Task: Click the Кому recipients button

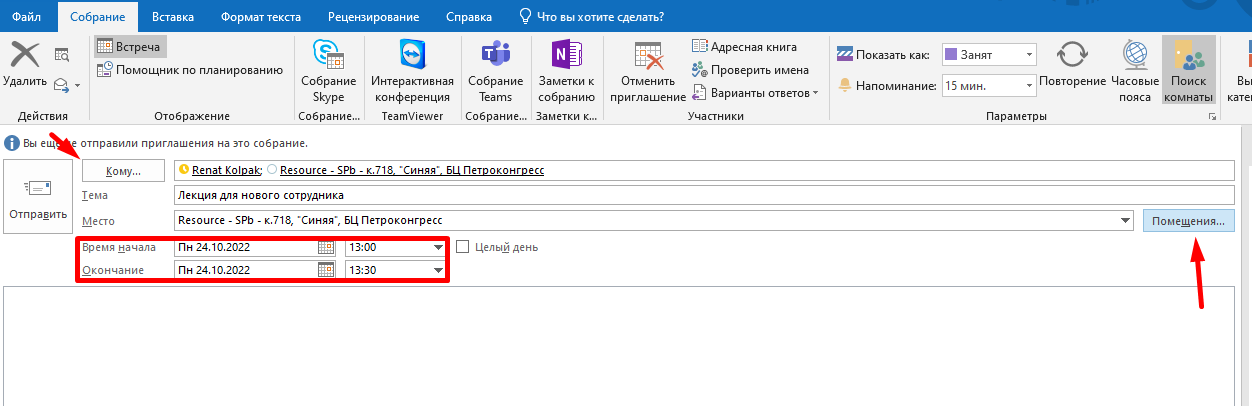Action: [x=123, y=171]
